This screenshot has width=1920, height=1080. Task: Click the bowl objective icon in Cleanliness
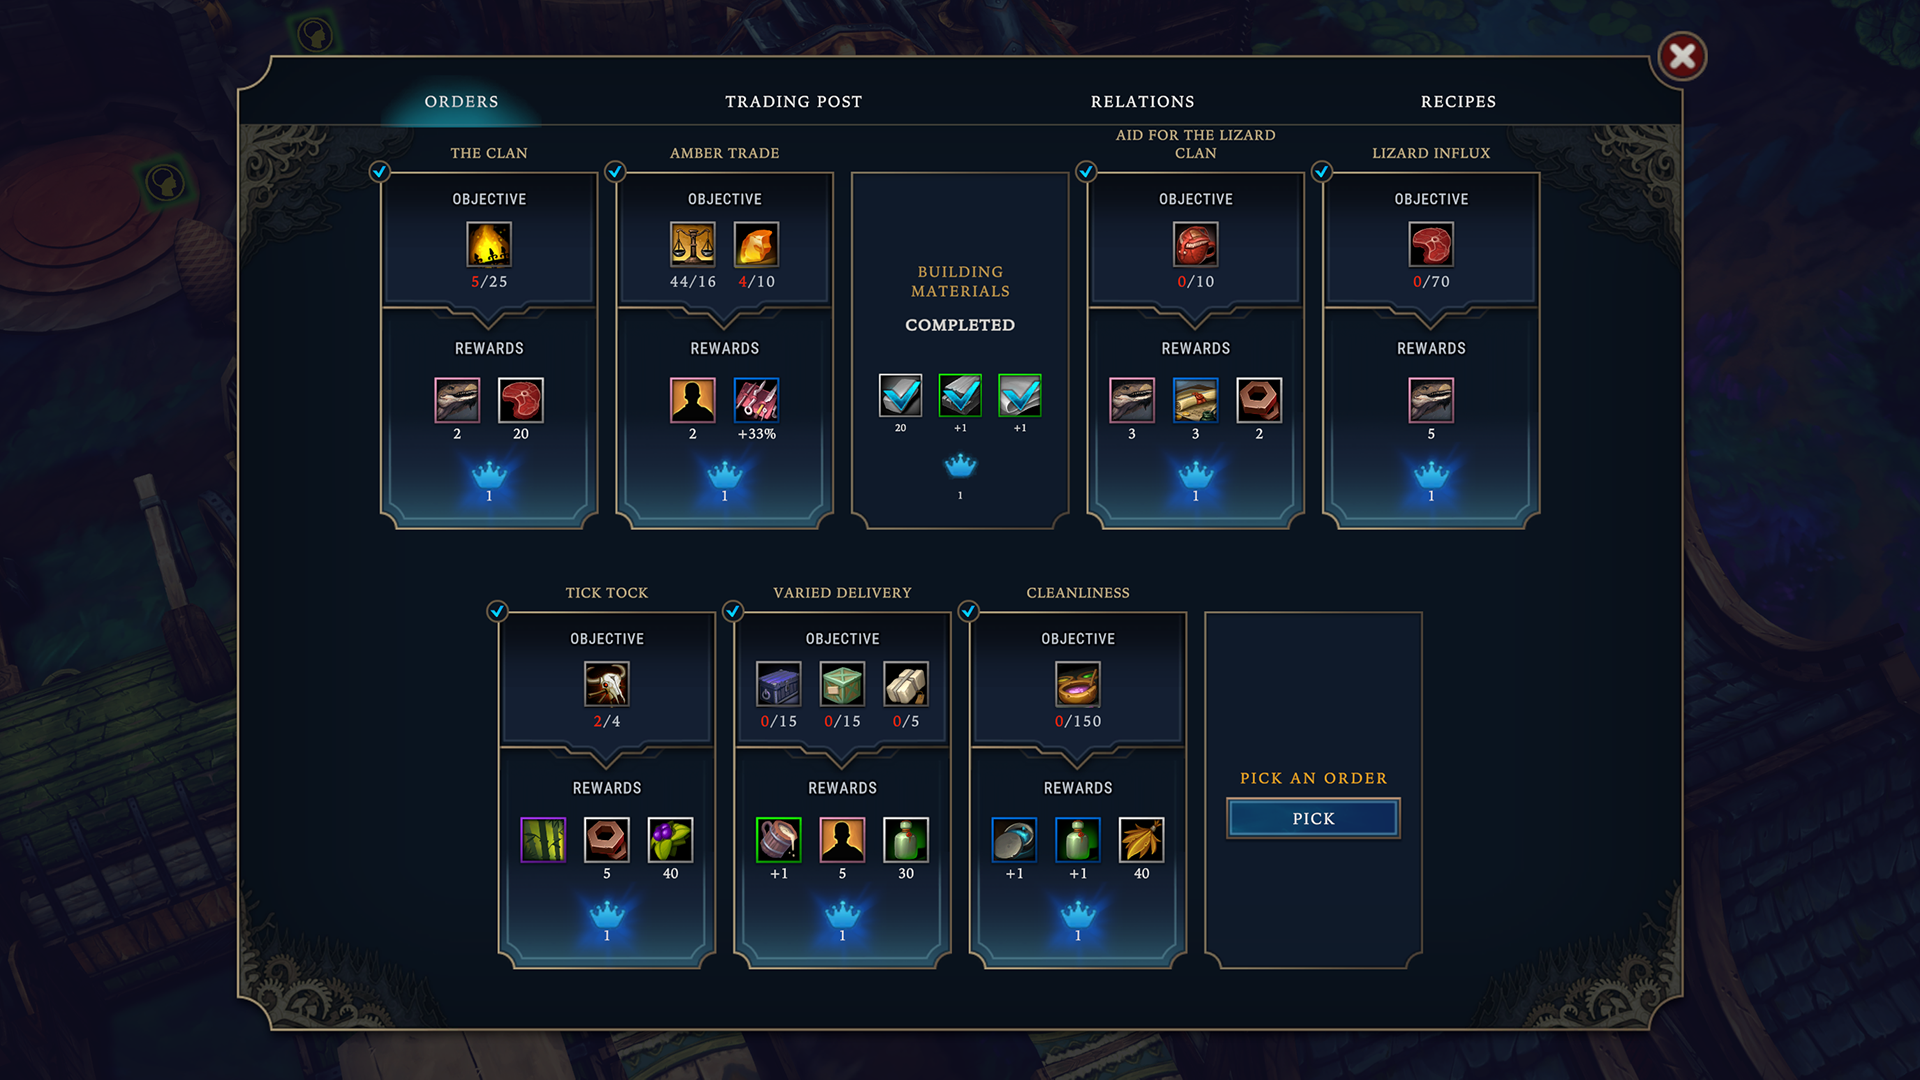(x=1078, y=685)
